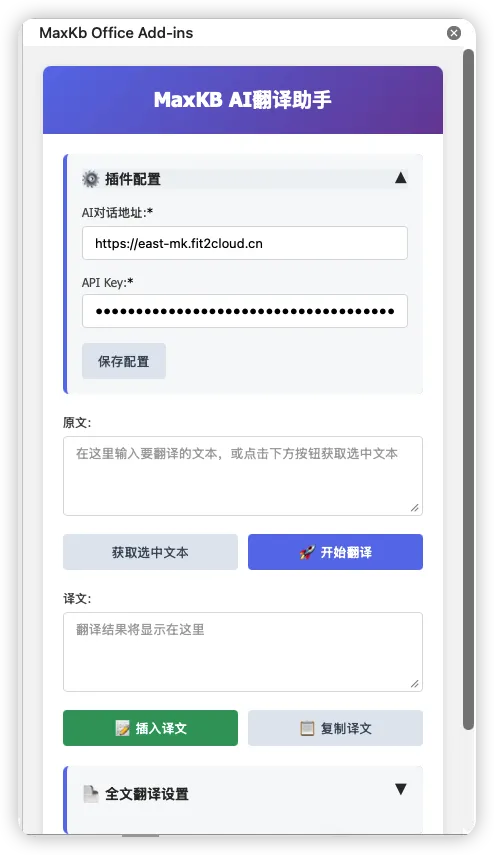Screen dimensions: 494x855
Task: Click the 插件配置 section header label
Action: click(x=133, y=179)
